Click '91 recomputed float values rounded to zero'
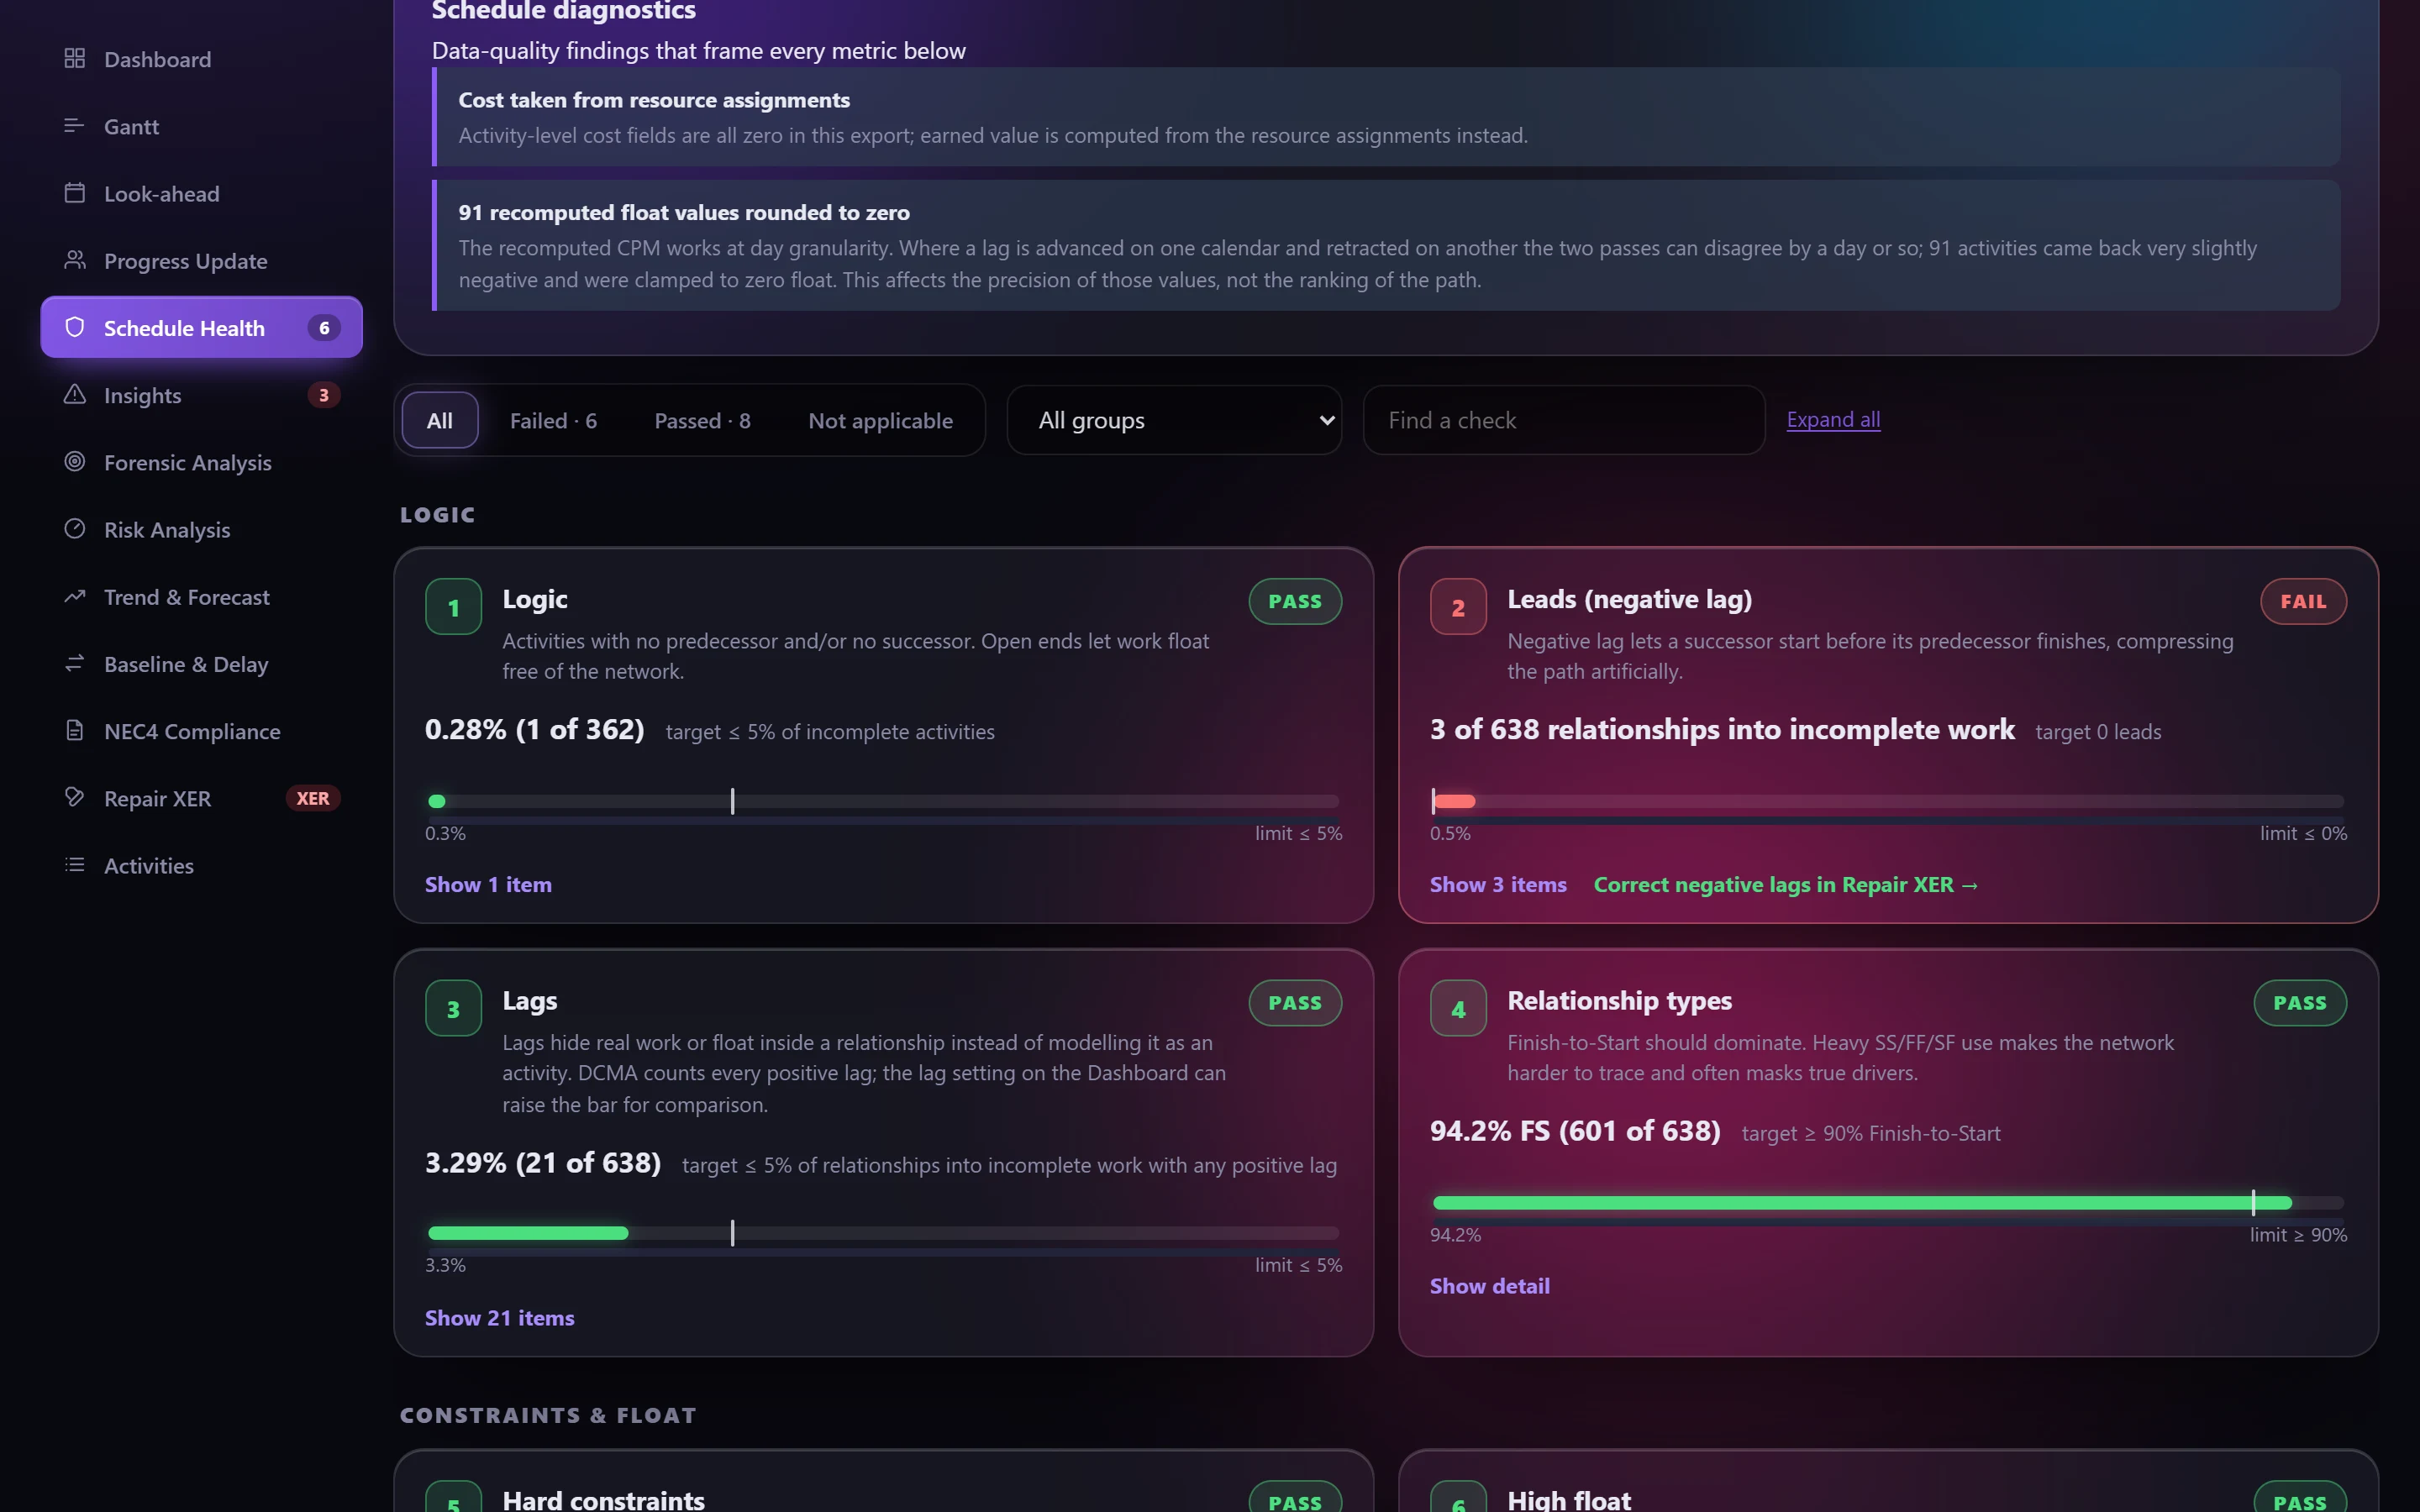The width and height of the screenshot is (2420, 1512). [x=684, y=212]
